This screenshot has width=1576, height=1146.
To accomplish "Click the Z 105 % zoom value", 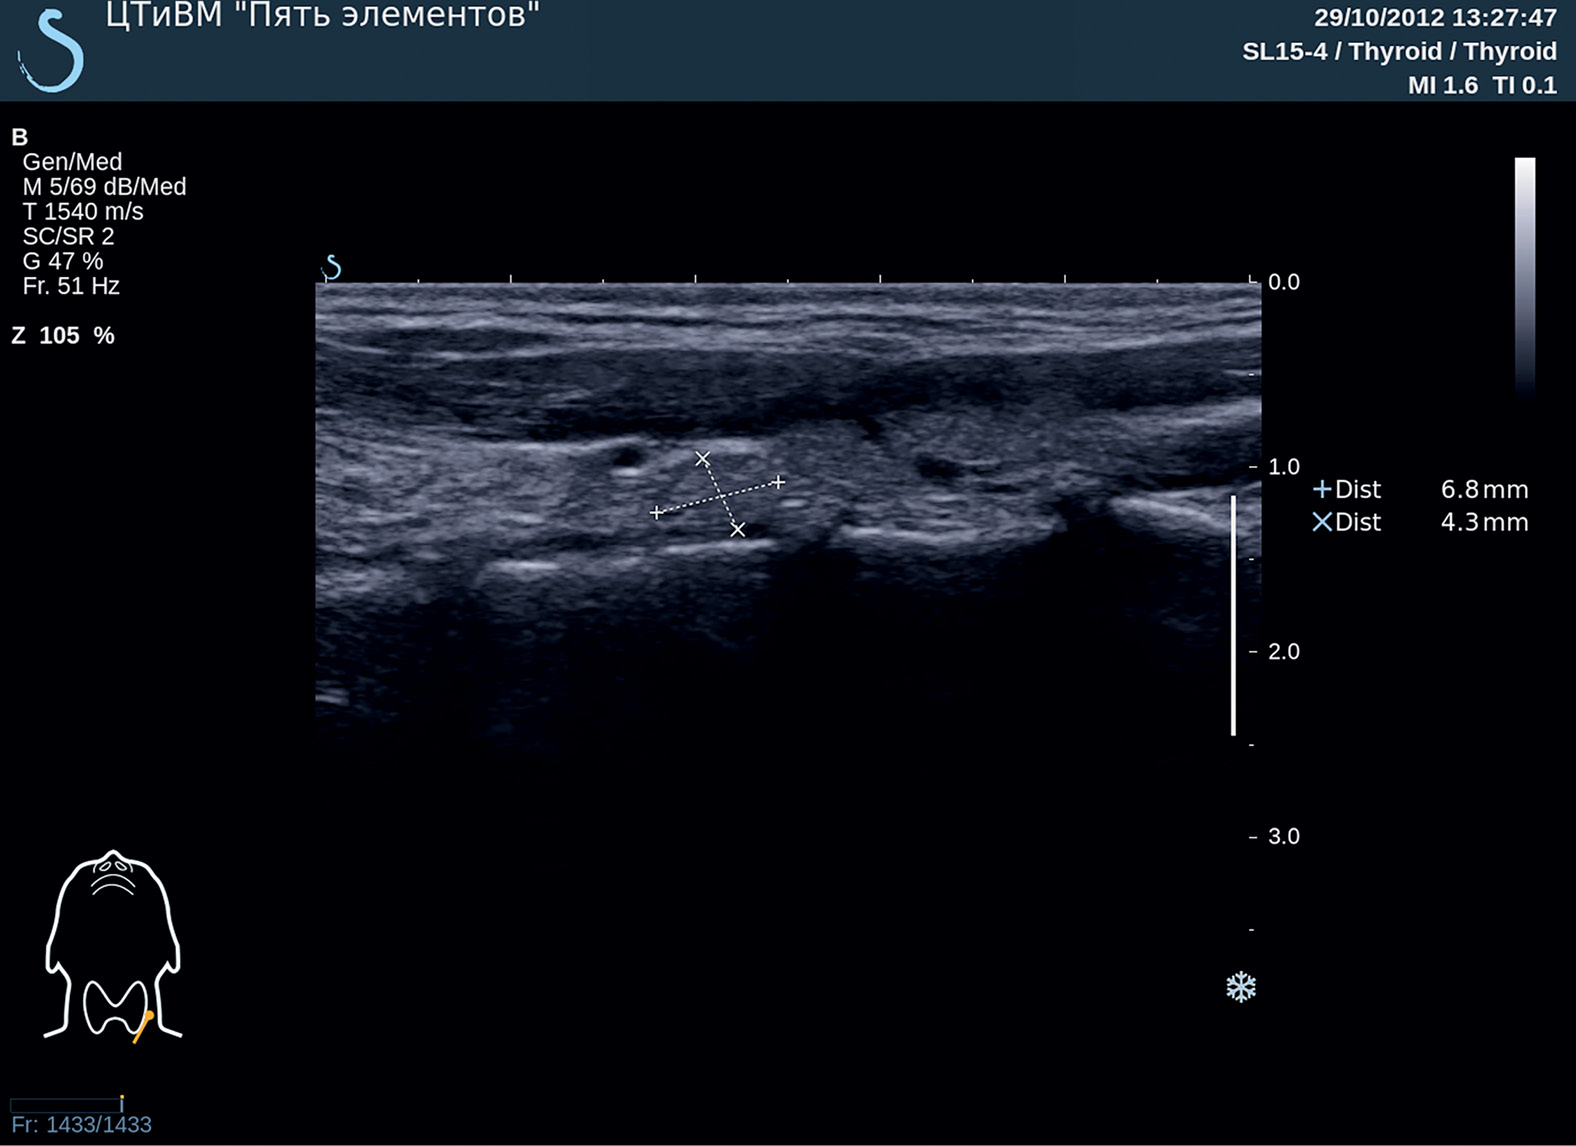I will coord(63,336).
